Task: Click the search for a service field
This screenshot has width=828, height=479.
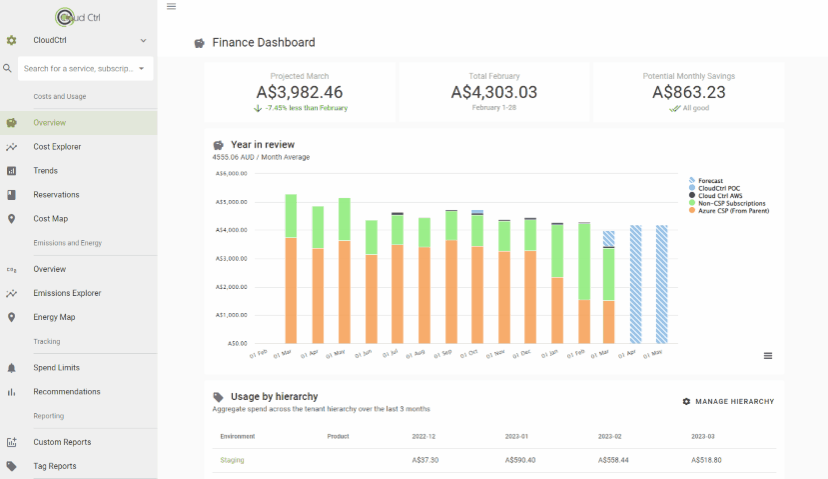Action: point(78,69)
